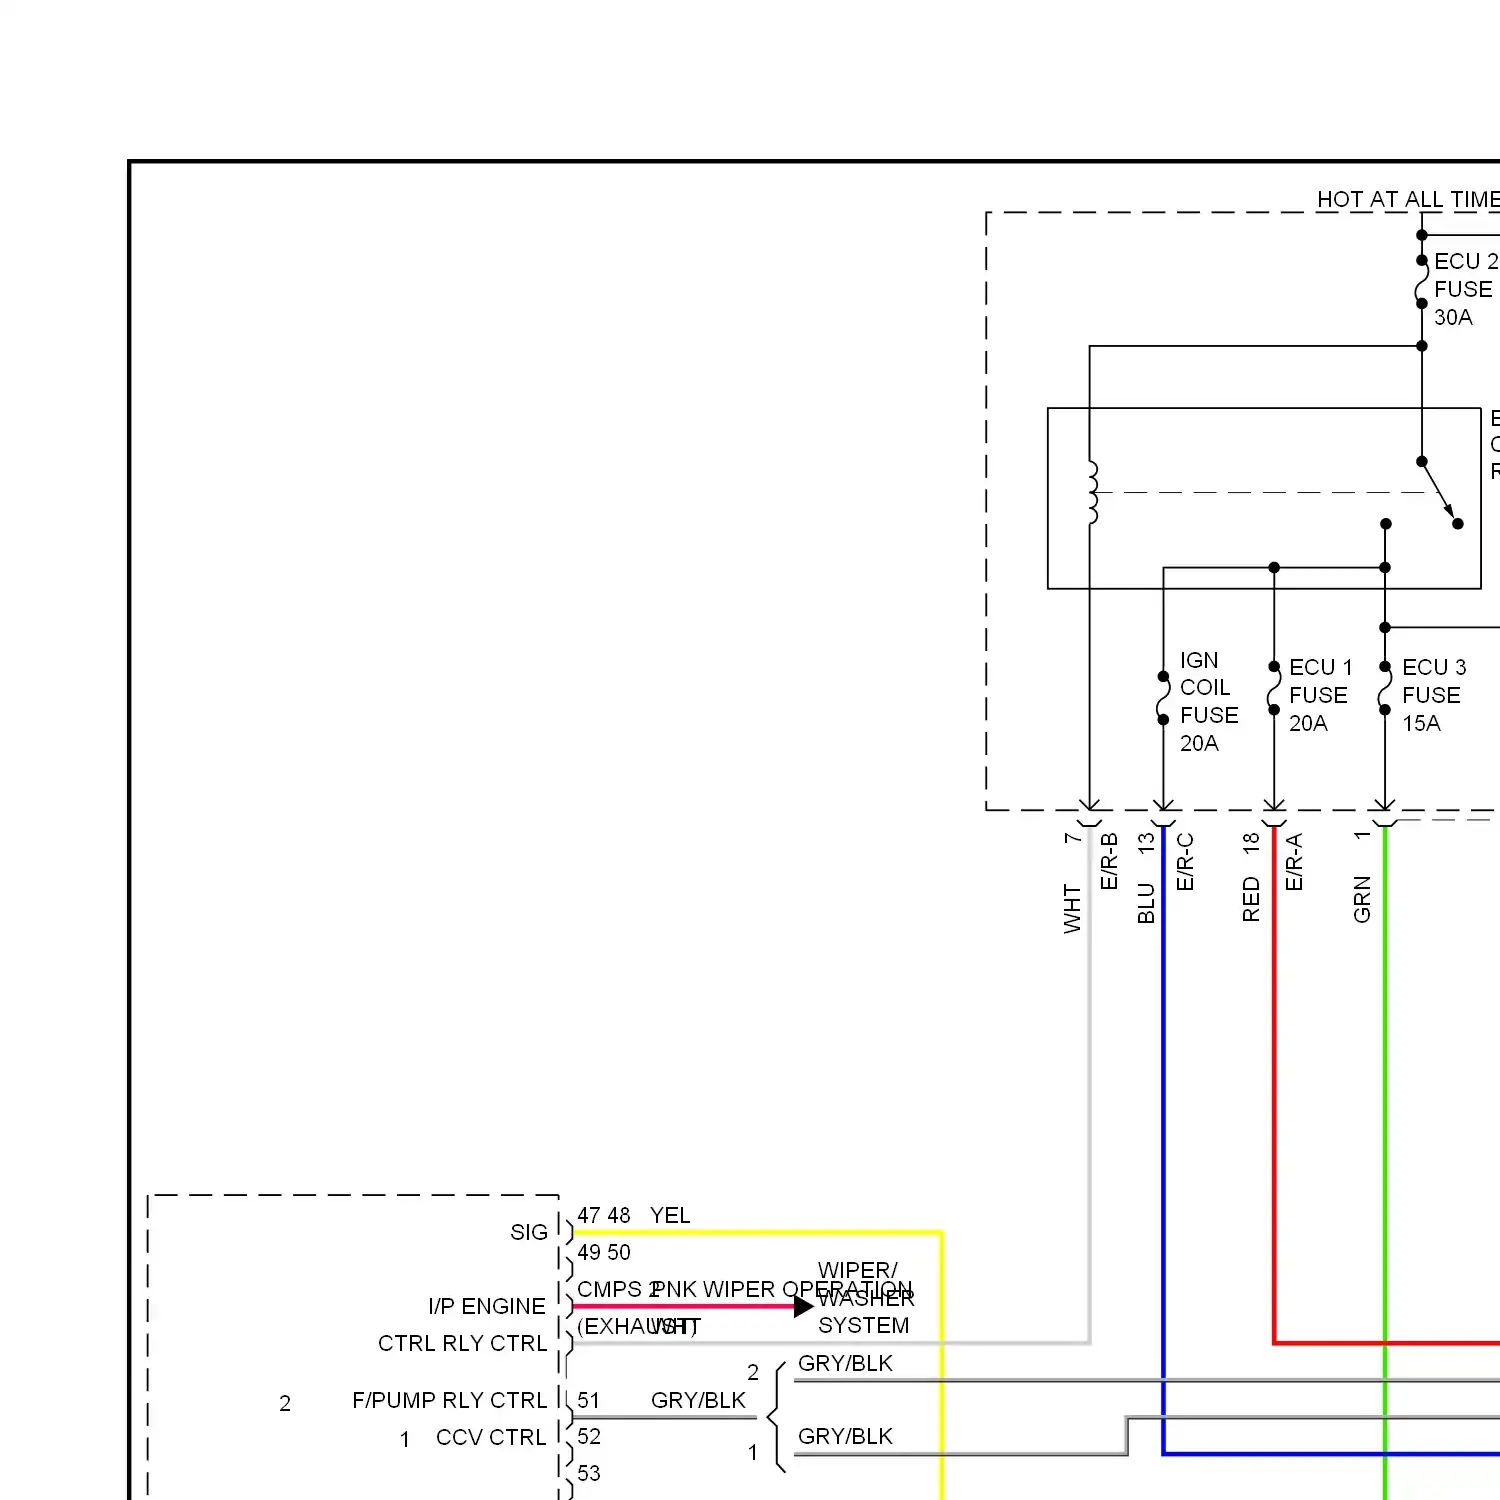The height and width of the screenshot is (1500, 1500).
Task: Click the pink wire to the wiper system
Action: click(683, 1306)
